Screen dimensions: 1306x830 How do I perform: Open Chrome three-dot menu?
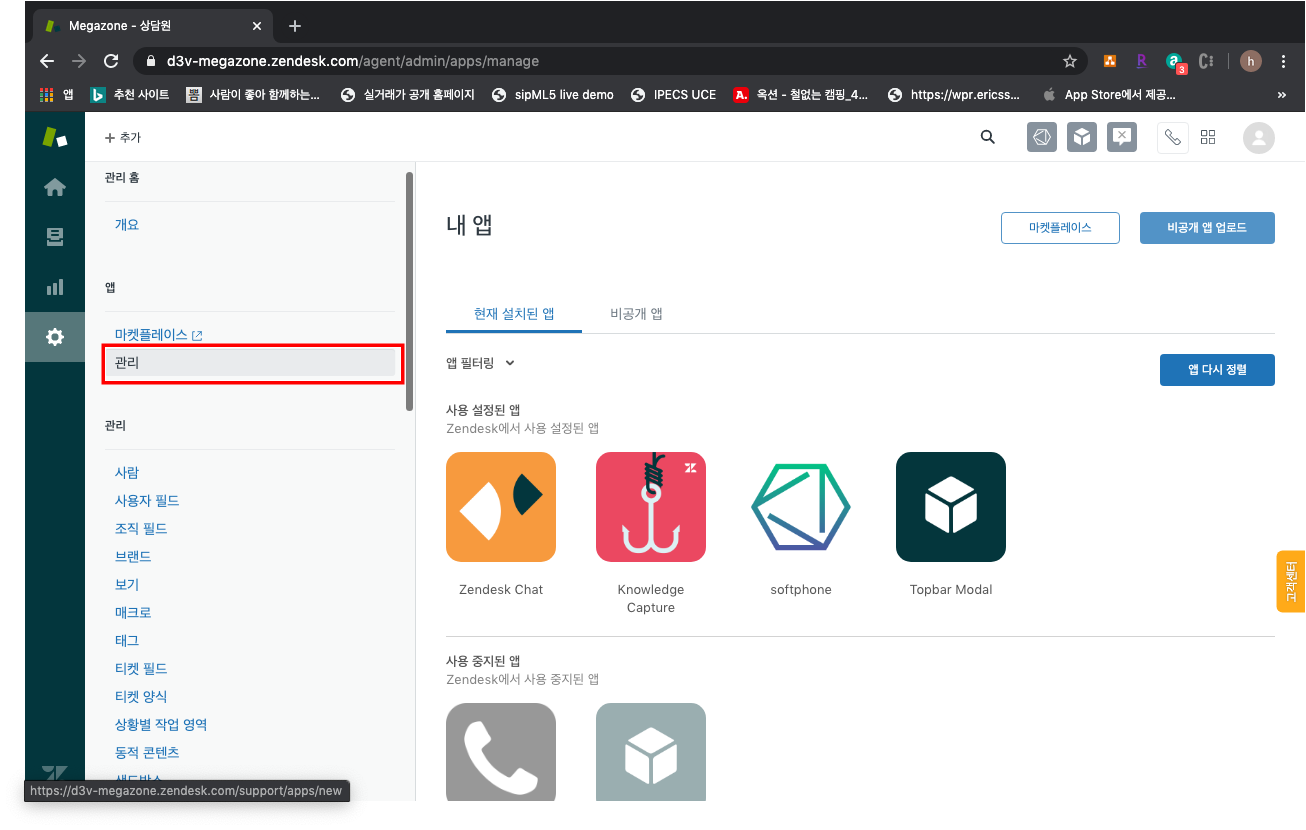pyautogui.click(x=1284, y=61)
